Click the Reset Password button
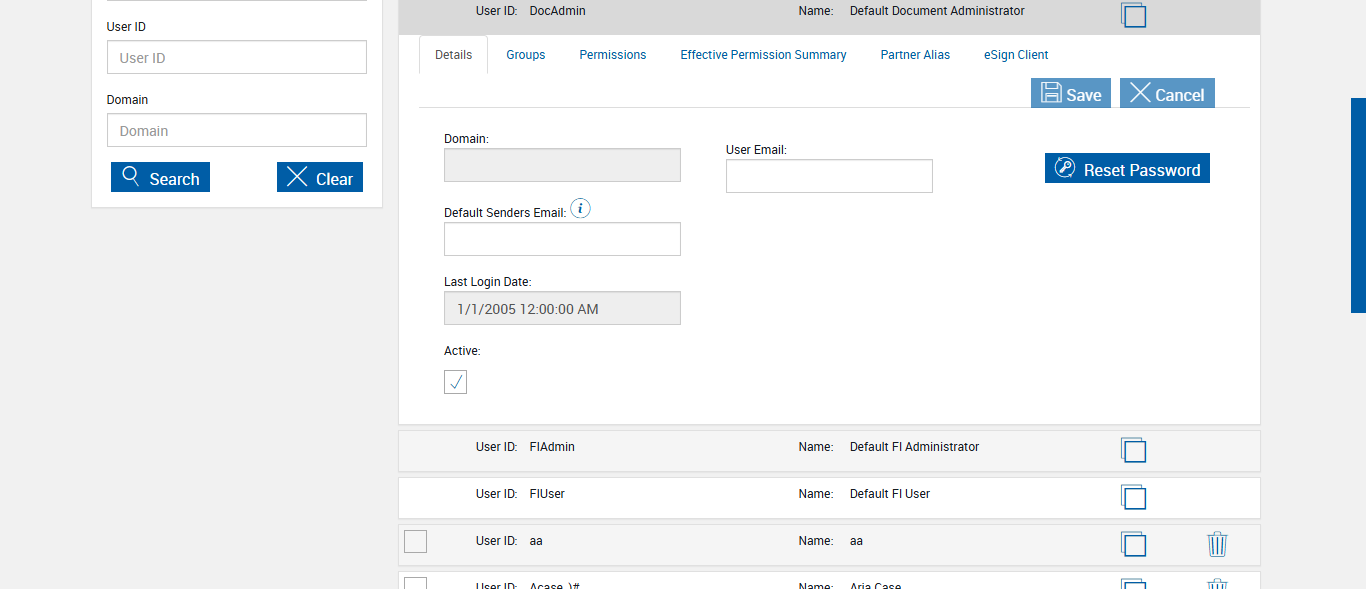Image resolution: width=1366 pixels, height=589 pixels. 1127,169
